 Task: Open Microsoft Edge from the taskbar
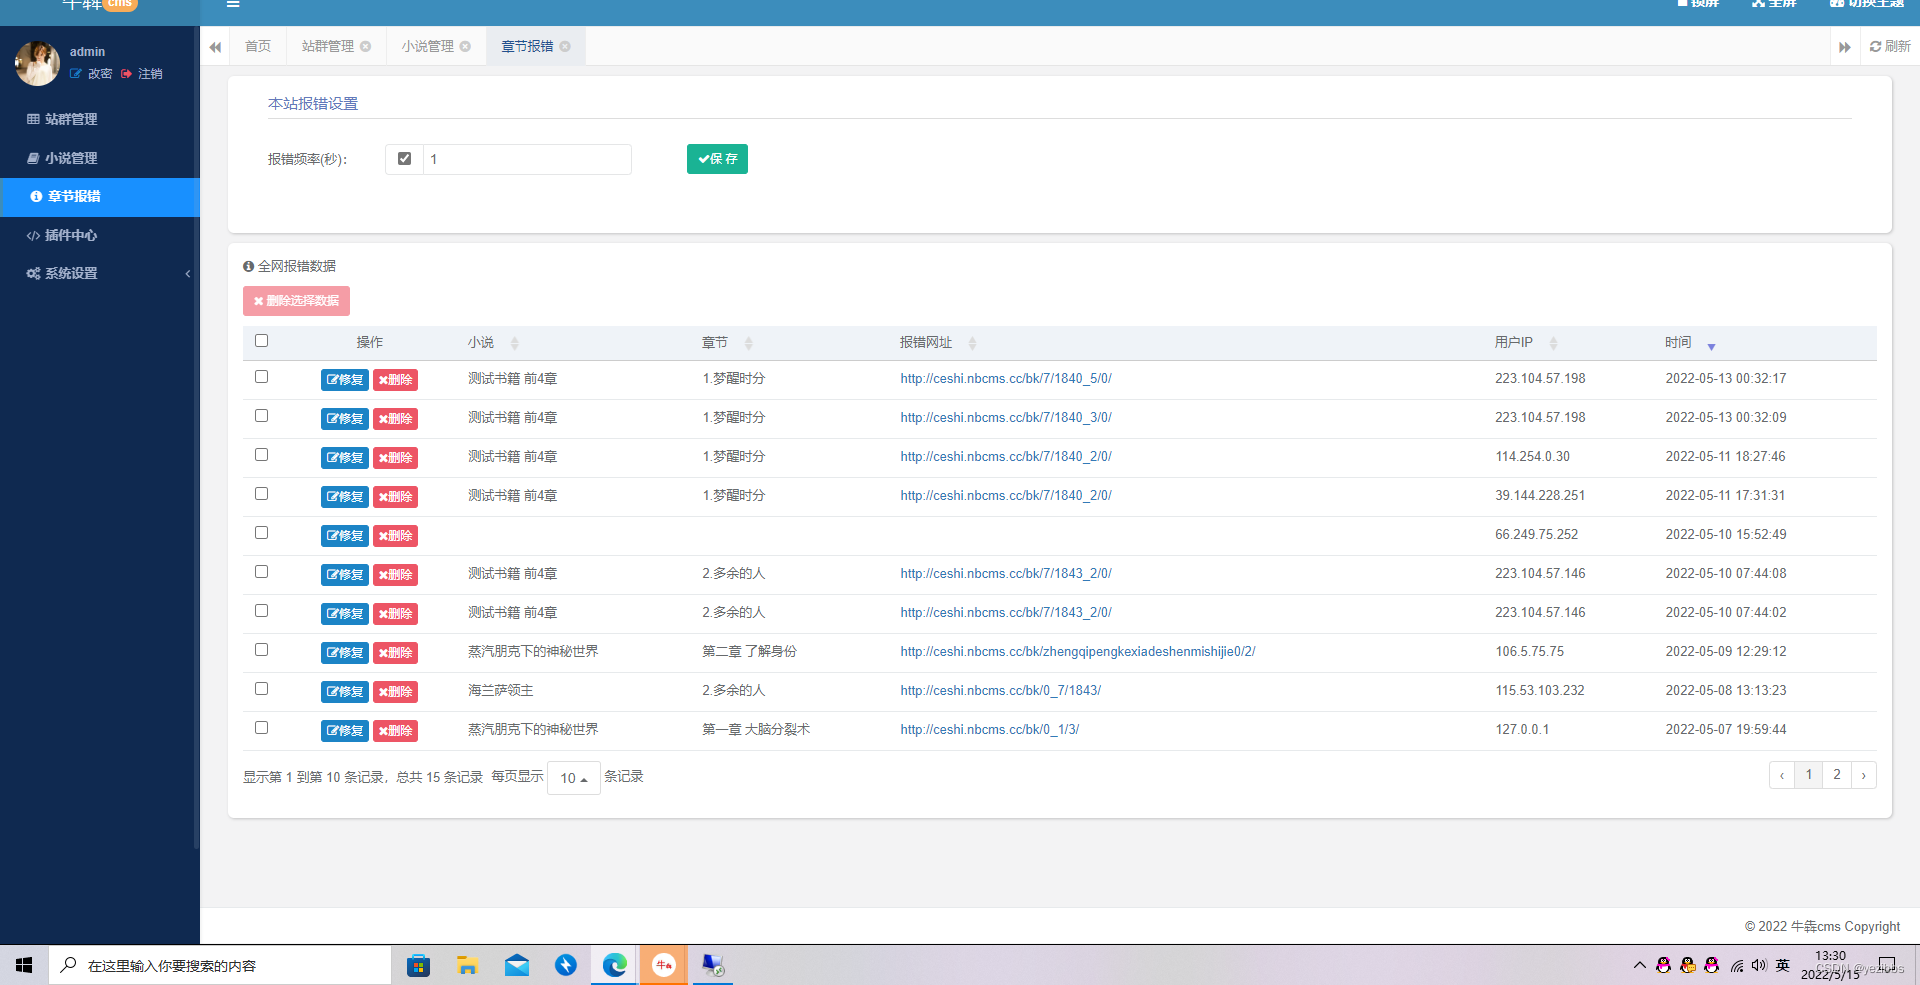(614, 965)
